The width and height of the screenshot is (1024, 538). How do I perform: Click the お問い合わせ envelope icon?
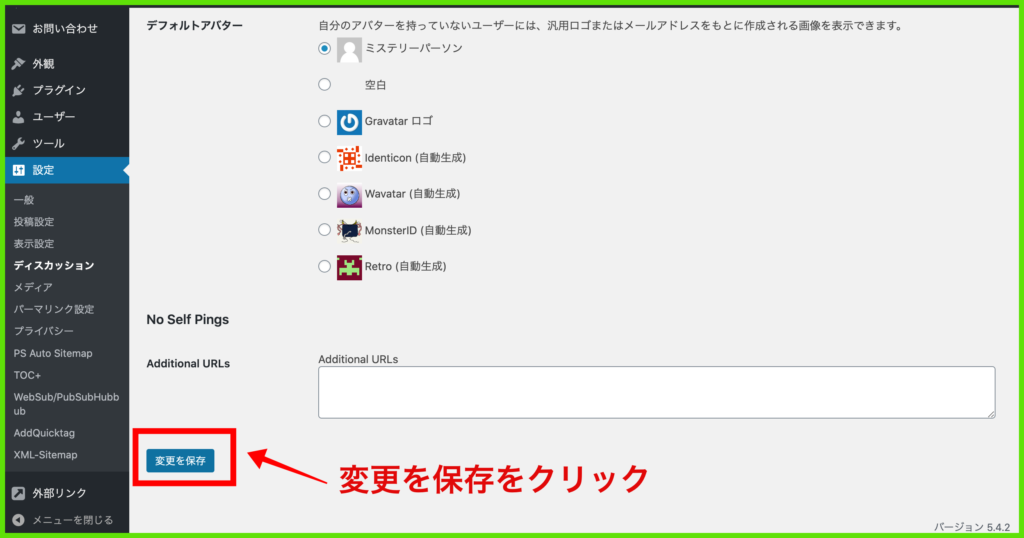pos(18,29)
